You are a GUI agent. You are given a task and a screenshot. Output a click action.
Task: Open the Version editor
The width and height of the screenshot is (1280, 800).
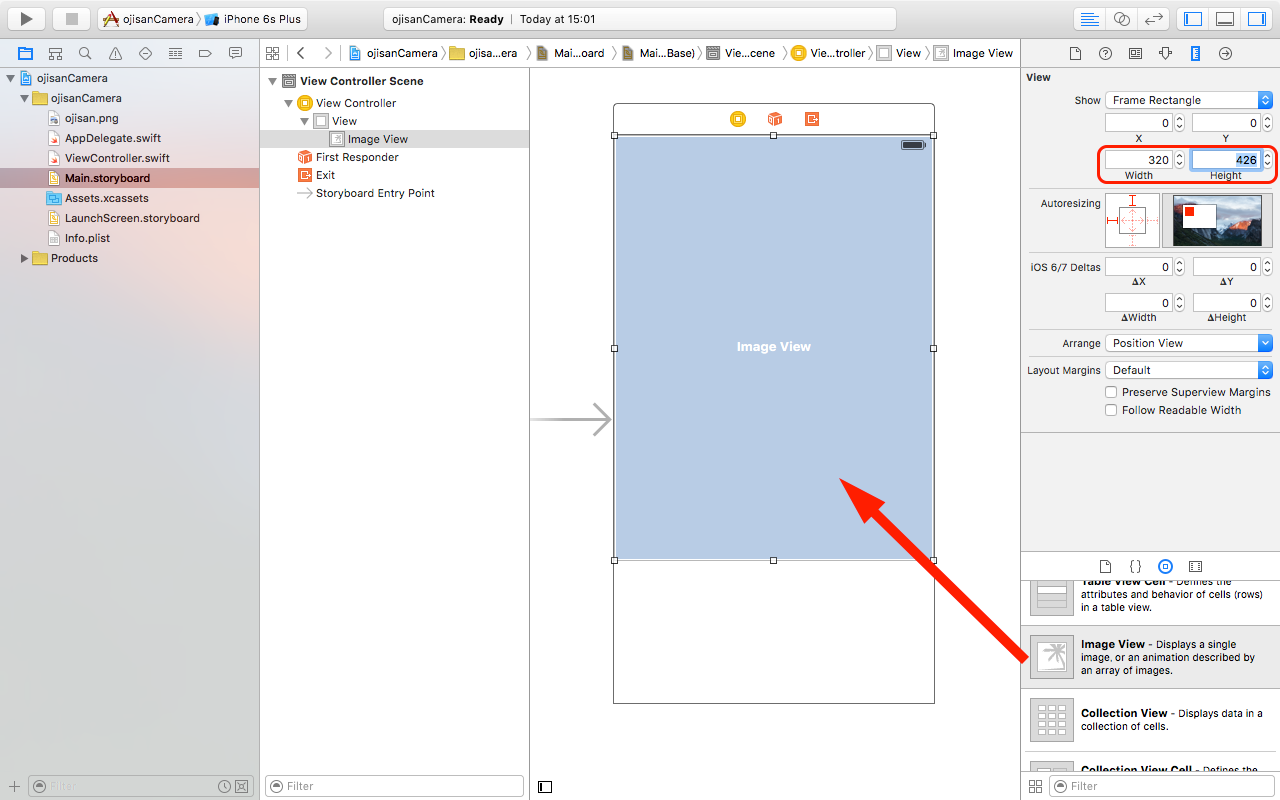click(x=1150, y=18)
